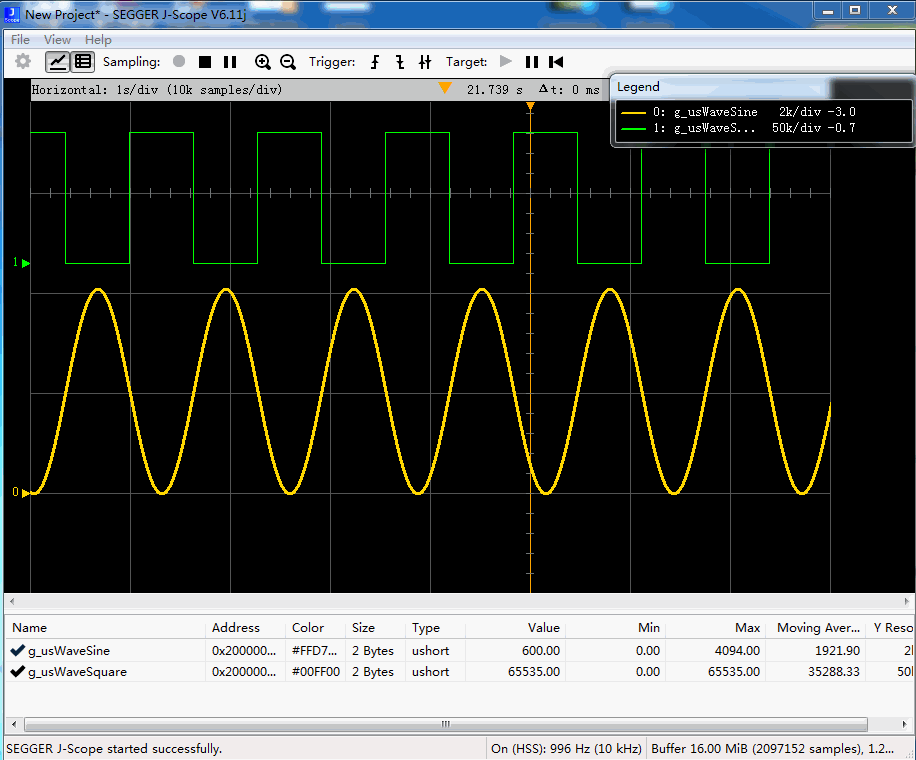Screen dimensions: 916x760
Task: Open the settings gear icon
Action: pyautogui.click(x=23, y=61)
